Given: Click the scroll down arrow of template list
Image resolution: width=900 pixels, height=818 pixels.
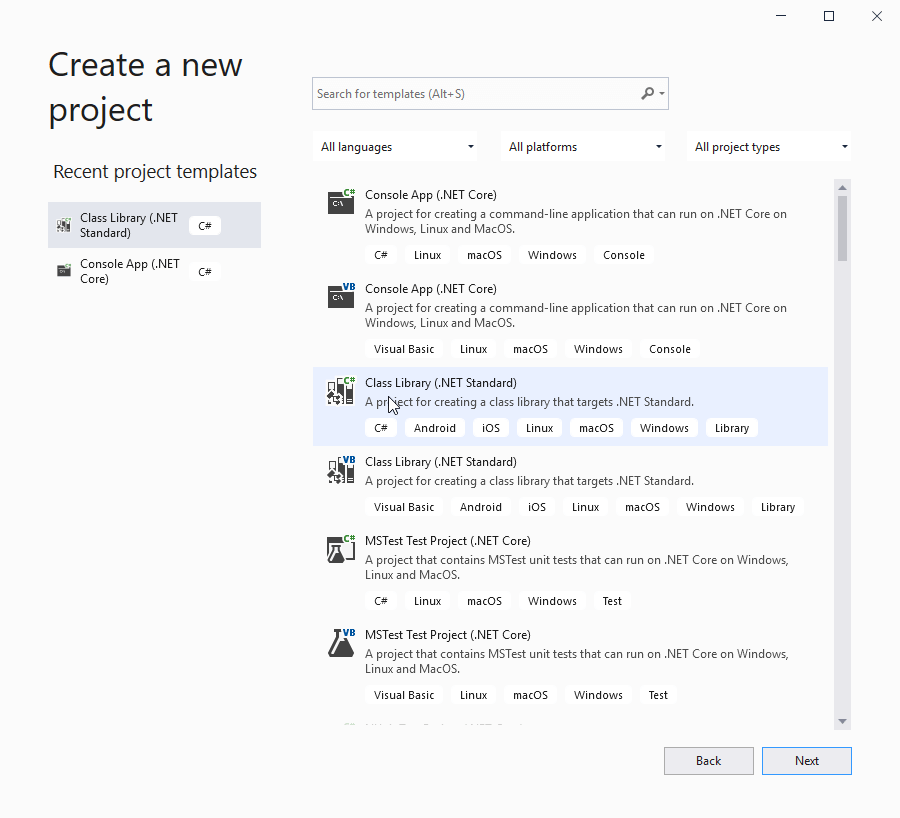Looking at the screenshot, I should click(x=843, y=721).
